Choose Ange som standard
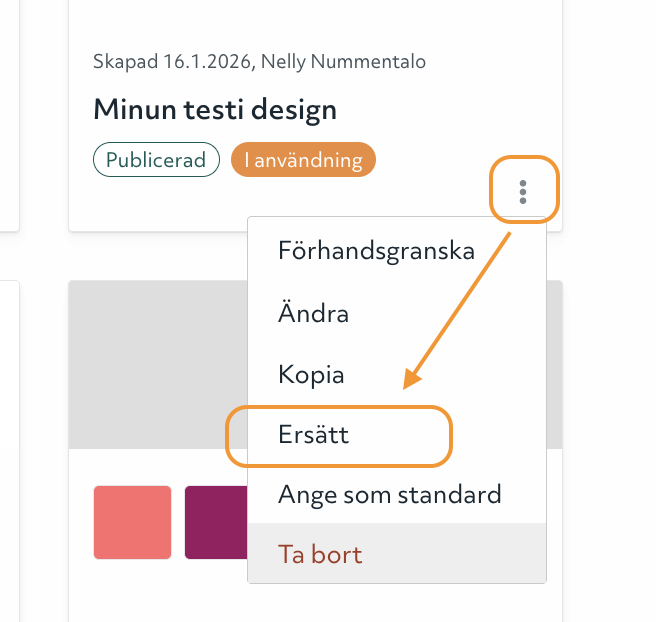The width and height of the screenshot is (656, 622). coord(389,494)
